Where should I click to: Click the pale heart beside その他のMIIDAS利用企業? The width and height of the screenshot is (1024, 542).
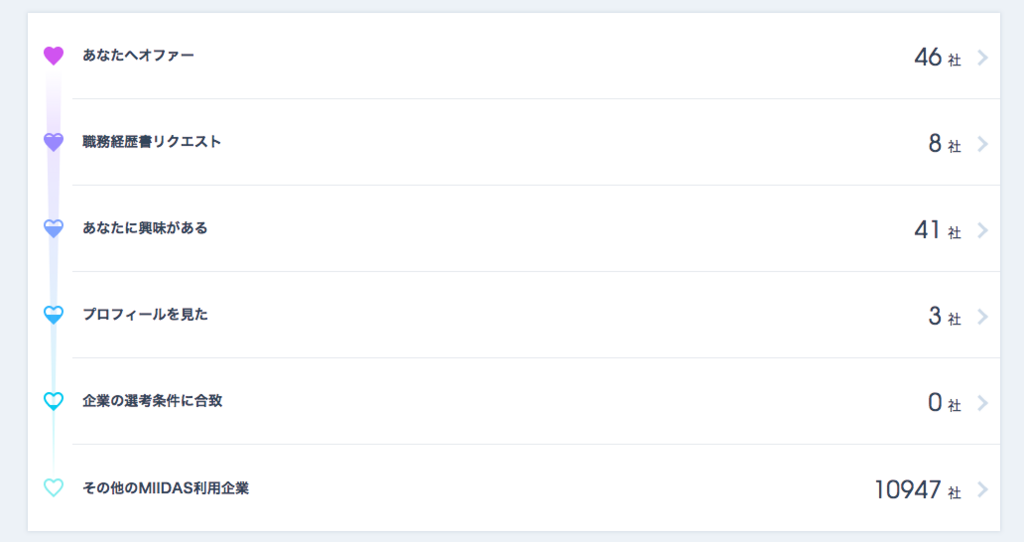click(54, 488)
